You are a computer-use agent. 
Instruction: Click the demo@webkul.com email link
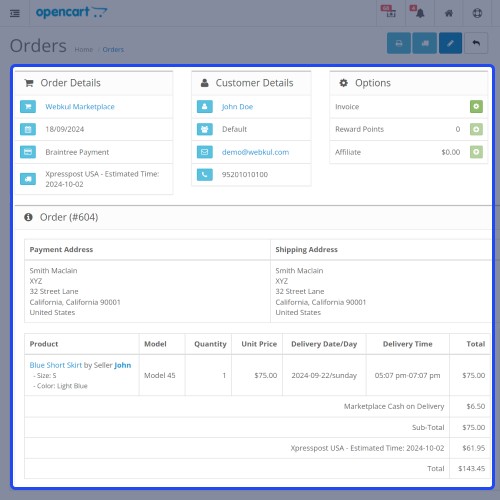[255, 152]
